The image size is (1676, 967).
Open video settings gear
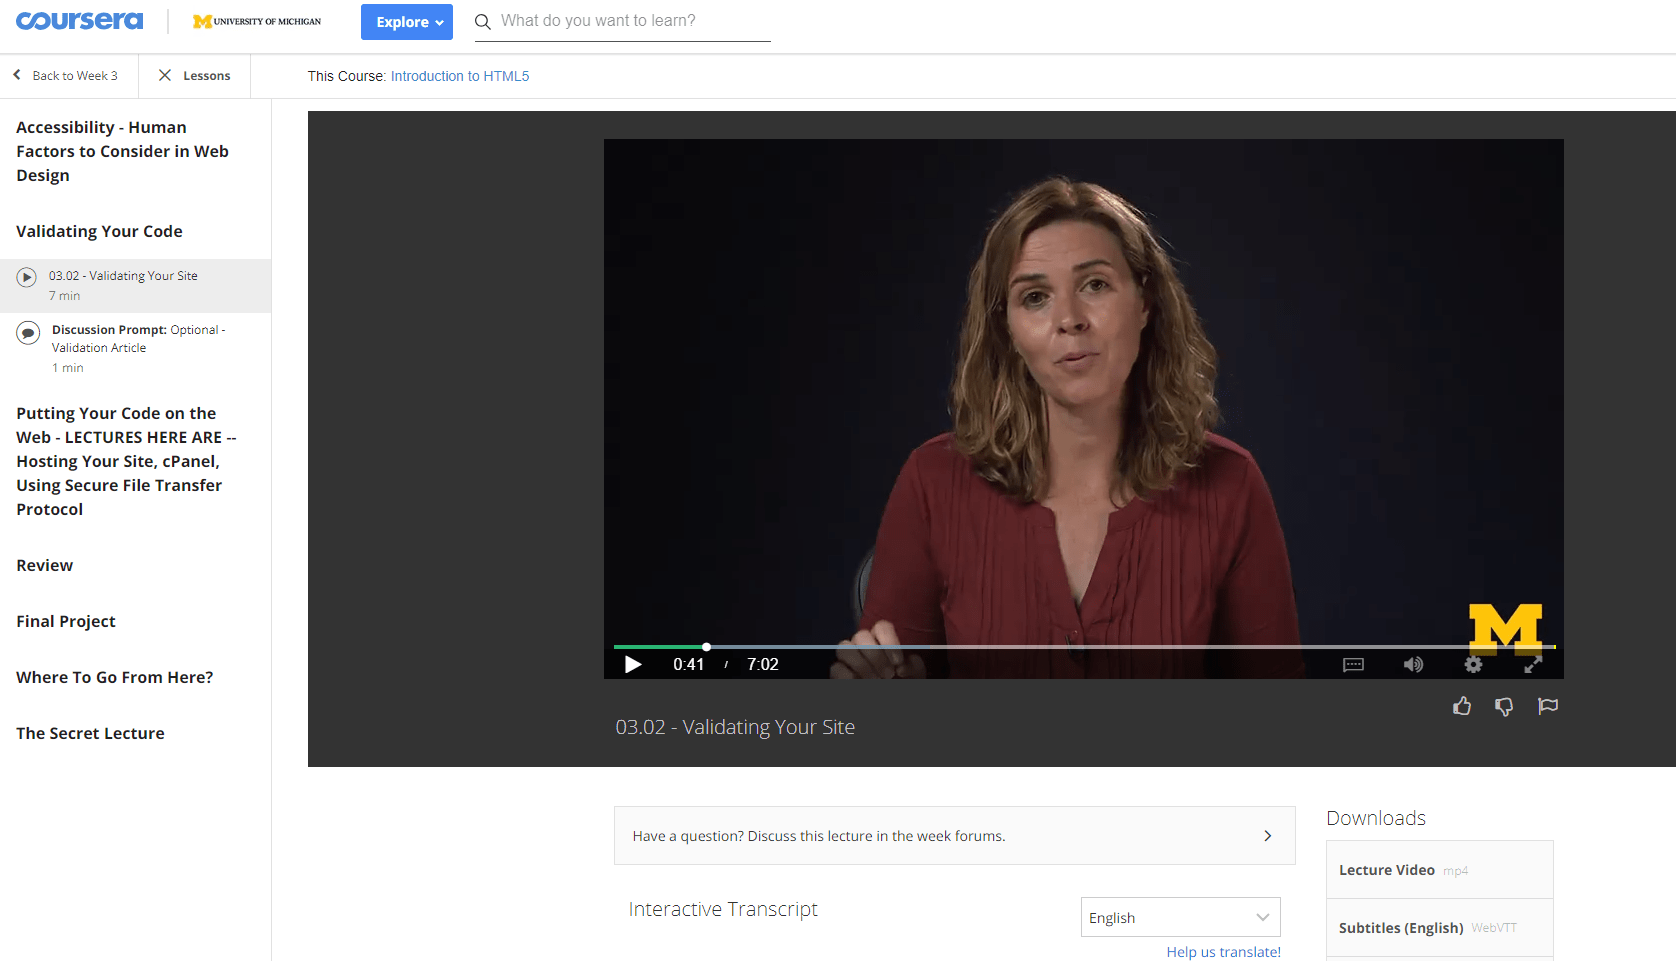(x=1473, y=664)
